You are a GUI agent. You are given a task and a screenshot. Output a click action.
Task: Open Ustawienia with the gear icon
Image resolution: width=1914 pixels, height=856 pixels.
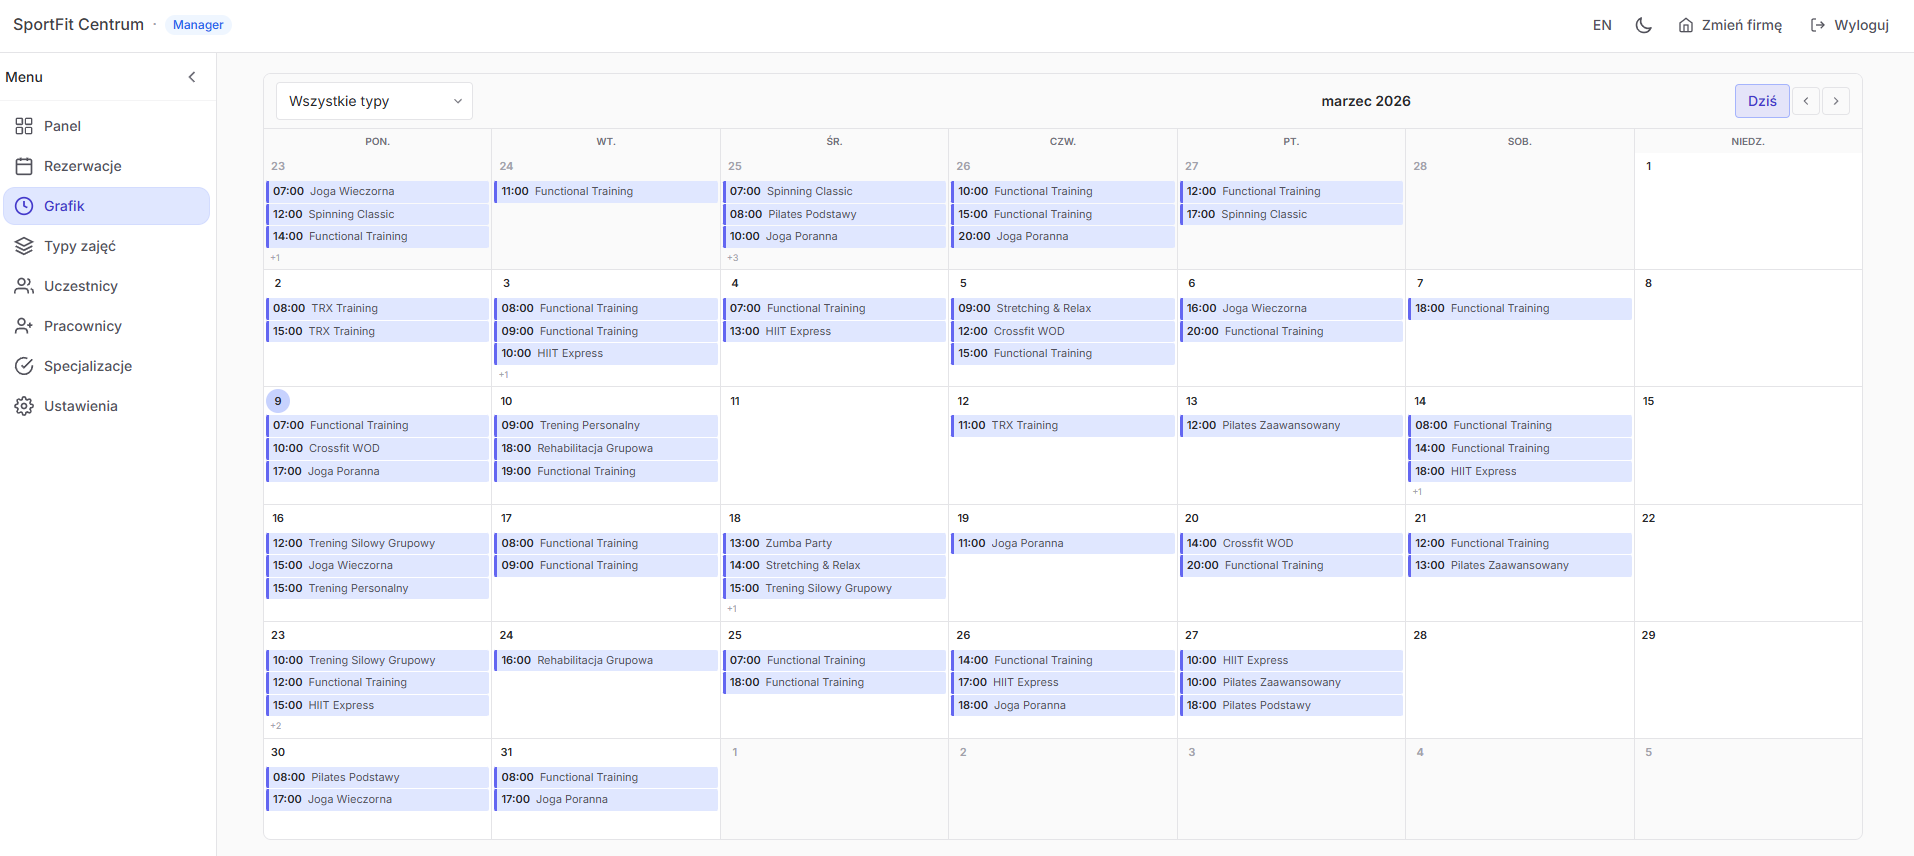coord(24,406)
